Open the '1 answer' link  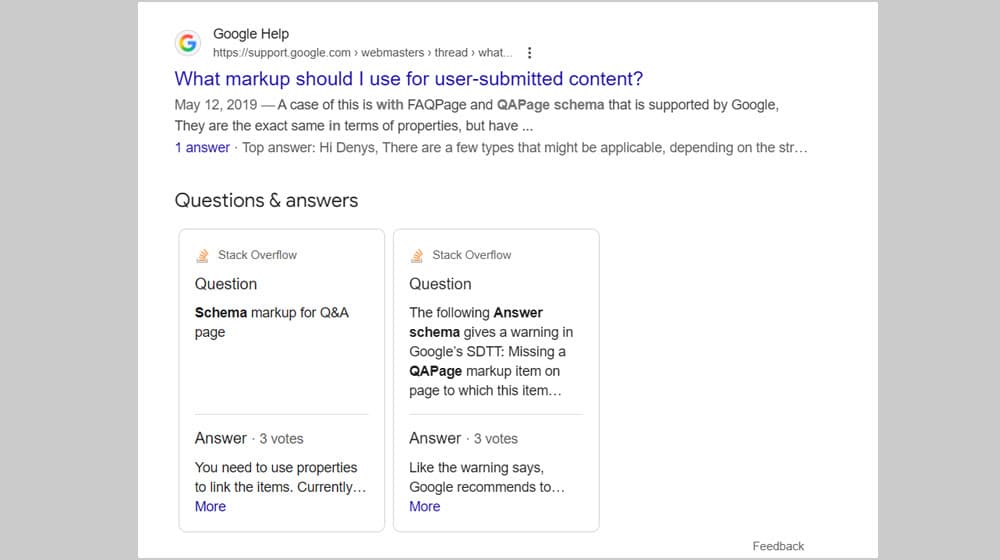(x=202, y=148)
